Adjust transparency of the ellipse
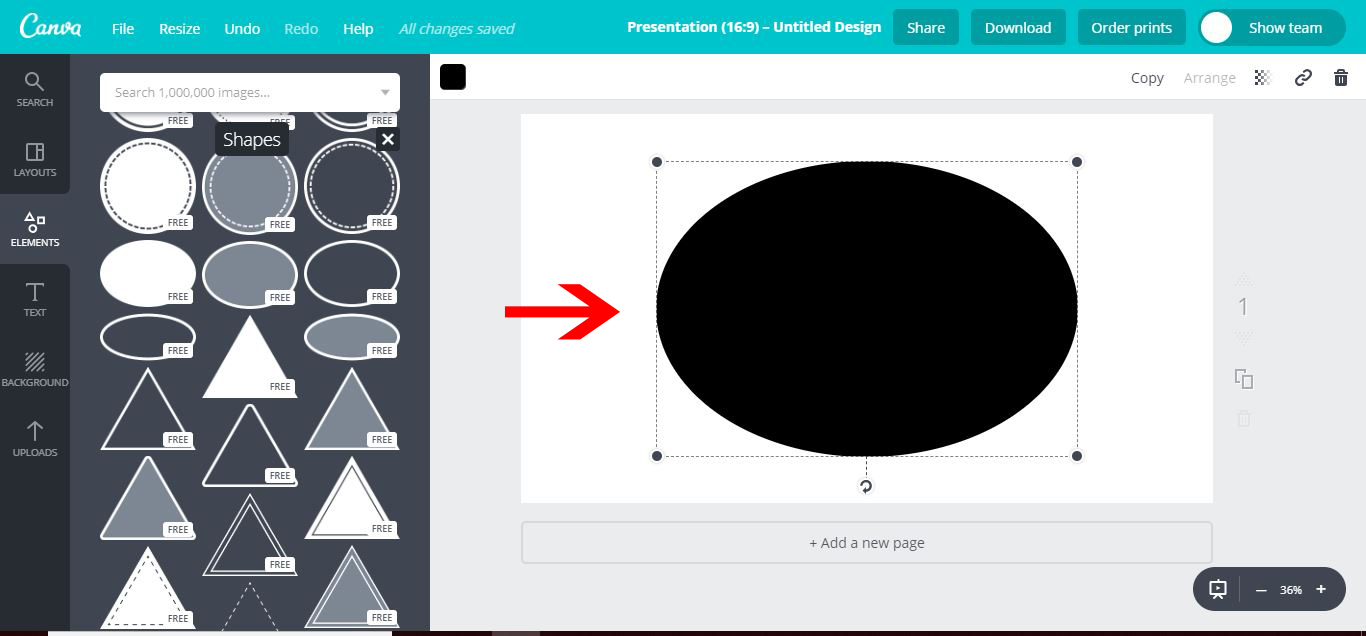 coord(1262,77)
